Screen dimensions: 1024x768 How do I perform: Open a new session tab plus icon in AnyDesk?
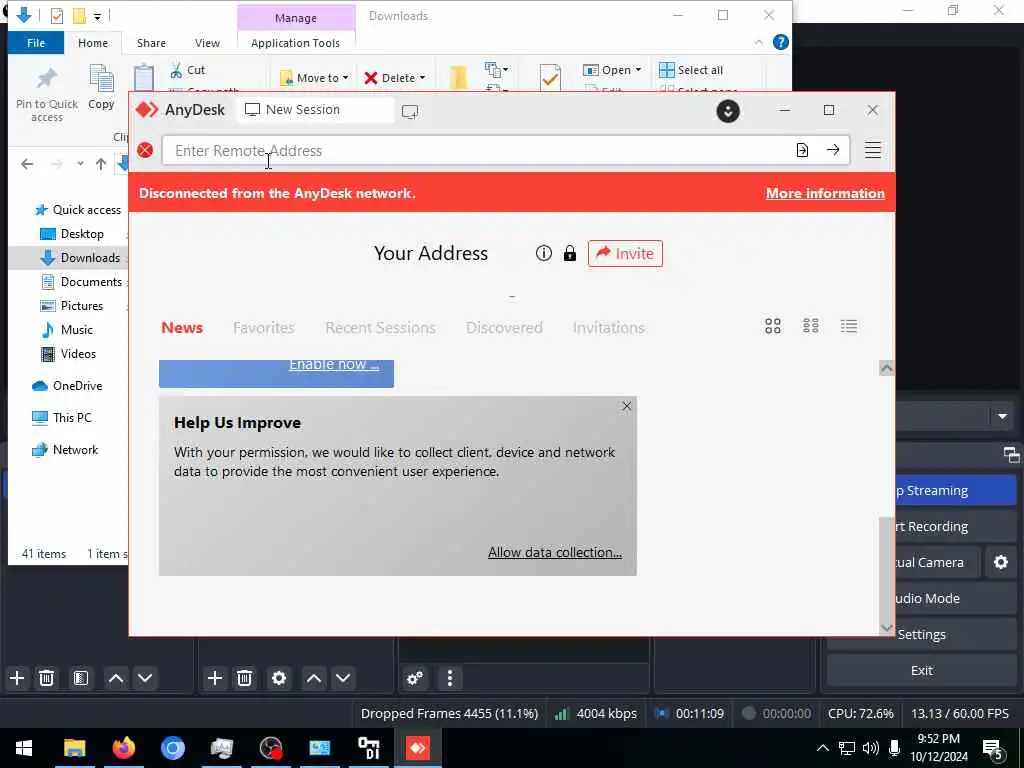[410, 112]
